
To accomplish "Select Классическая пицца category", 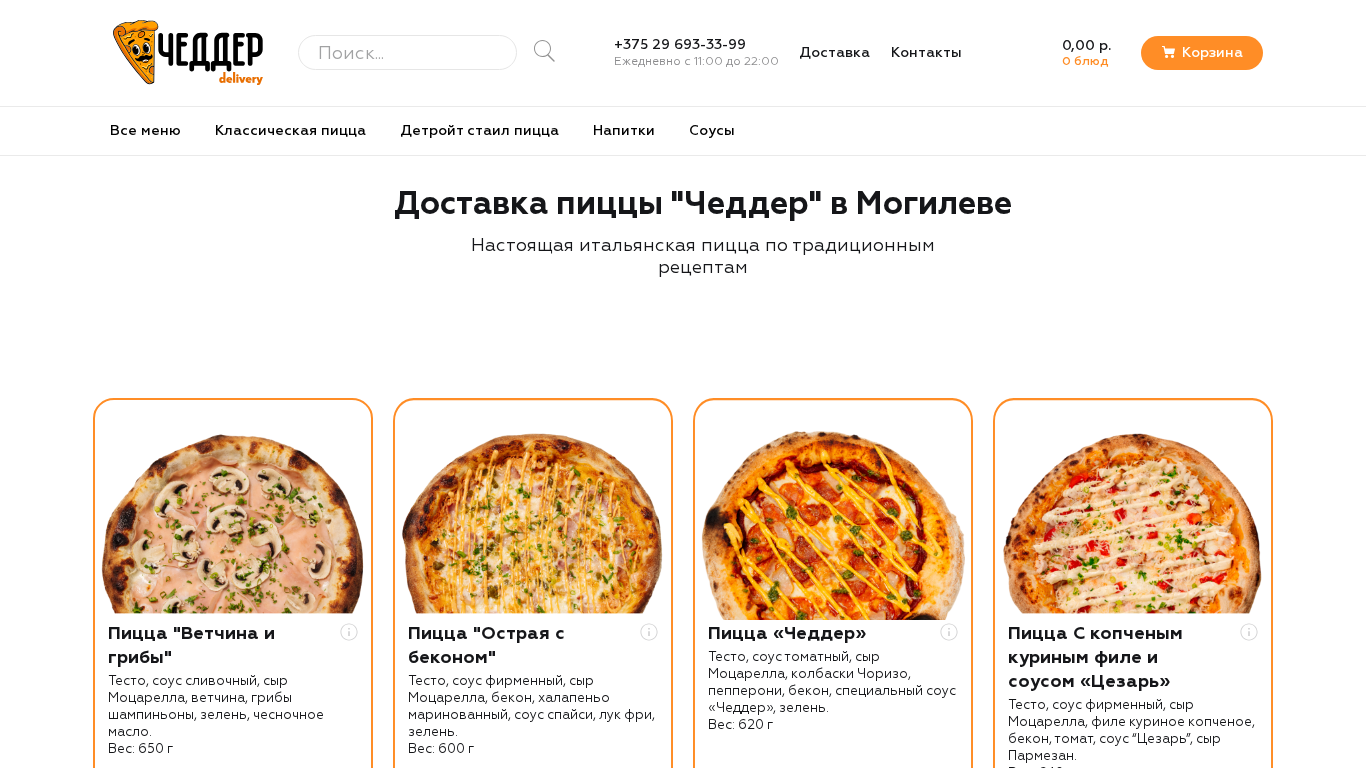I will (x=290, y=131).
